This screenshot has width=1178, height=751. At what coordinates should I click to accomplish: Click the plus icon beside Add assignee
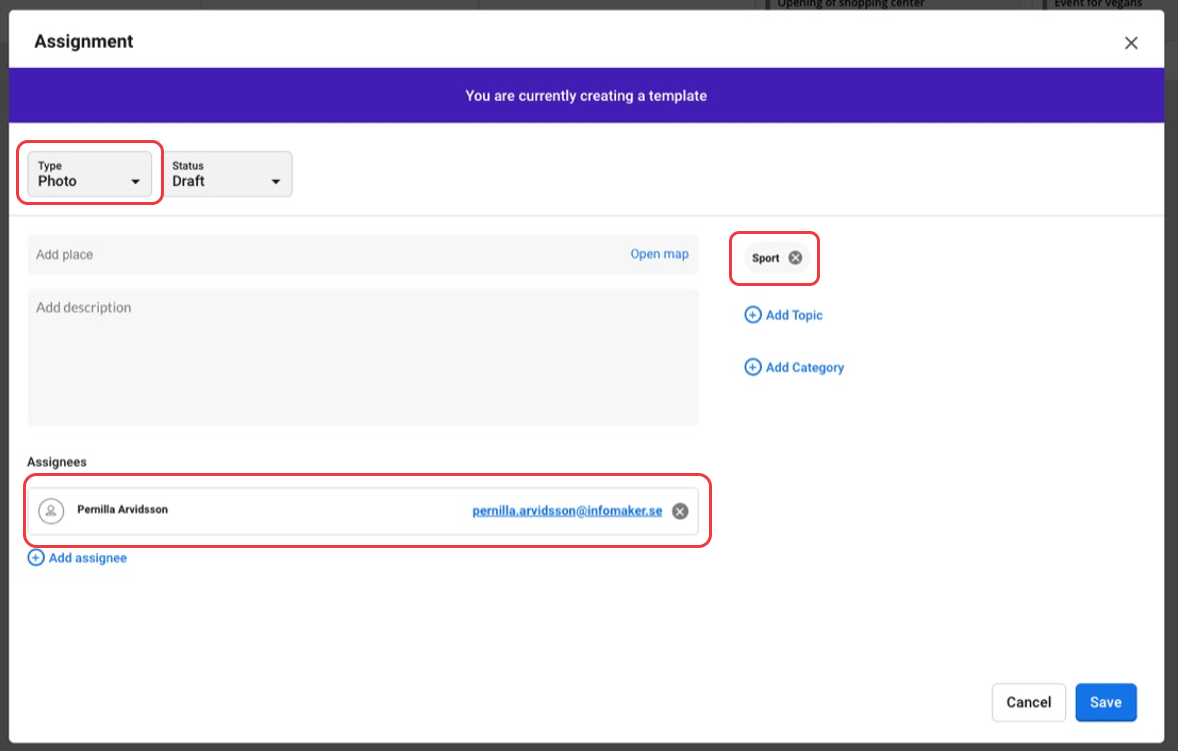point(36,558)
